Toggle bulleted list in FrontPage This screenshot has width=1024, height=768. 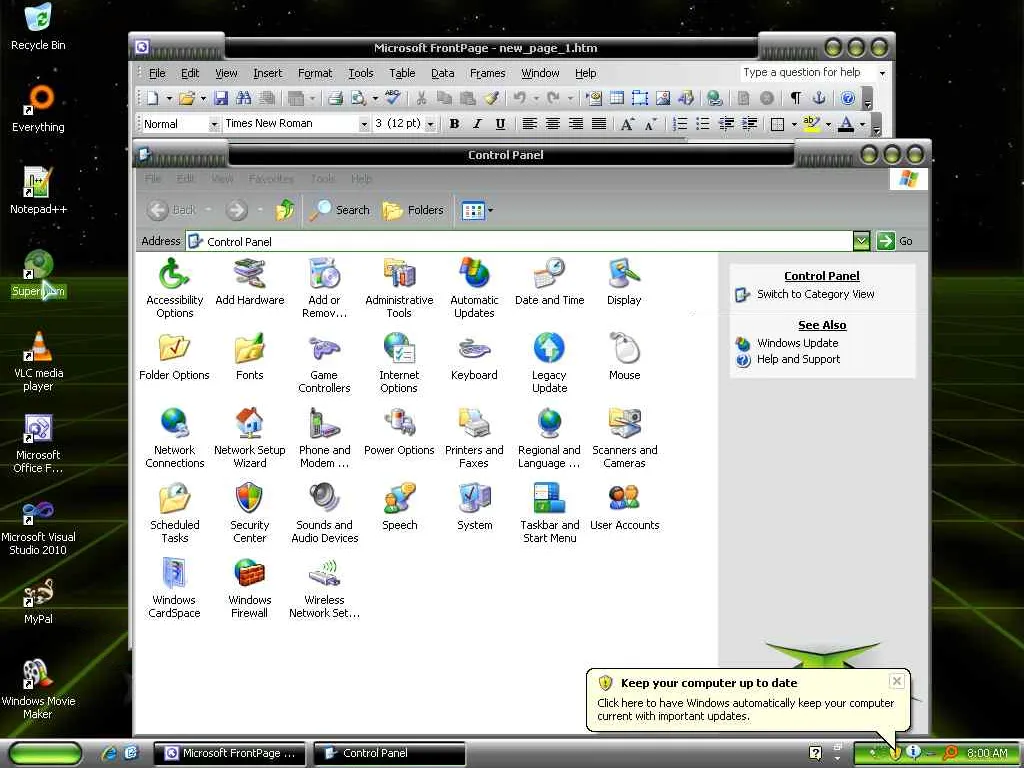tap(703, 123)
